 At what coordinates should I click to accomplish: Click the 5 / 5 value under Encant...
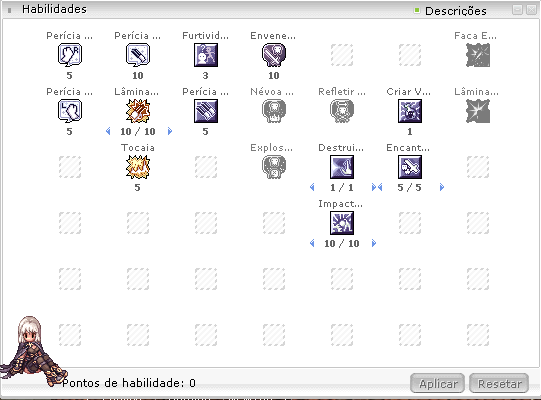410,188
